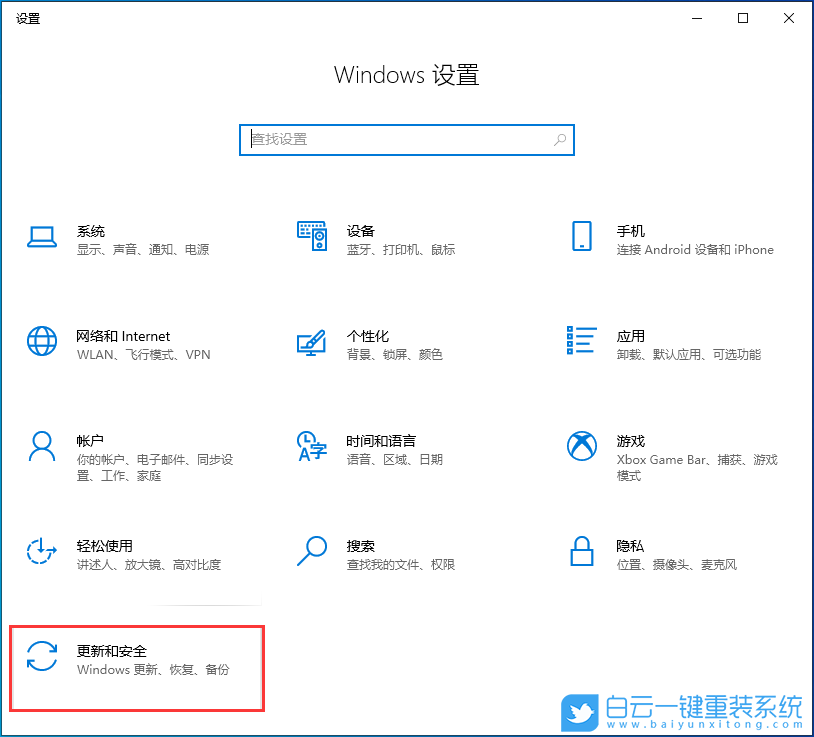Viewport: 814px width, 737px height.
Task: Open 设备 settings with printer icon
Action: [x=312, y=237]
